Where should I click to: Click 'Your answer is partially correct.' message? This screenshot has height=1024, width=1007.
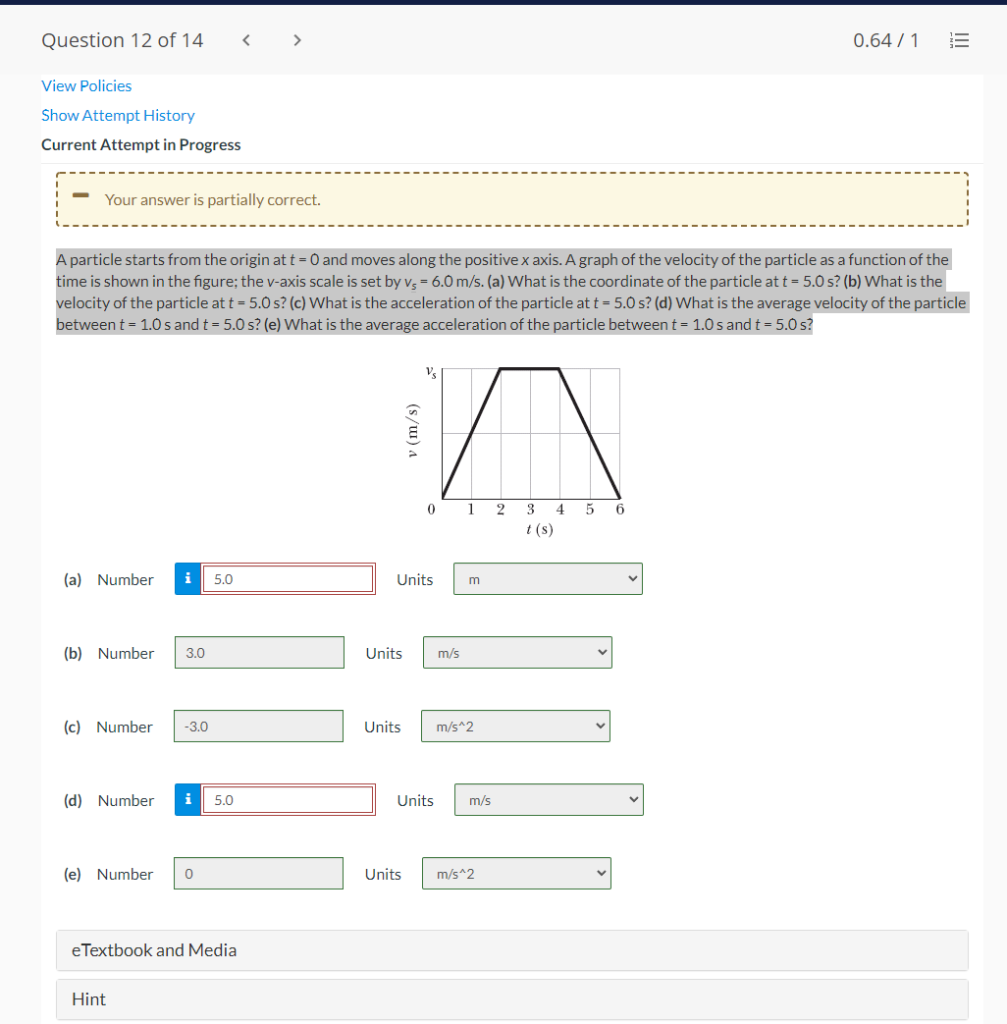click(212, 199)
